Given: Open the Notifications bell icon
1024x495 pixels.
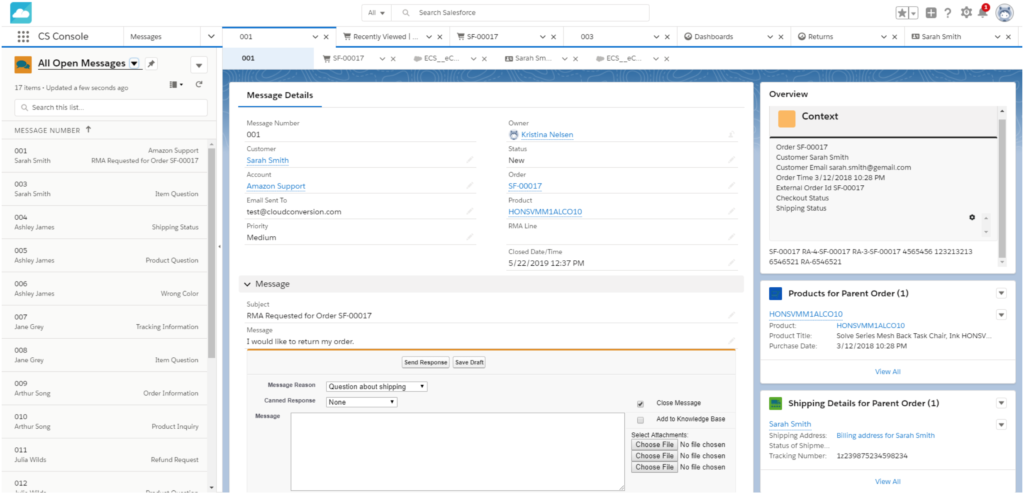Looking at the screenshot, I should pyautogui.click(x=983, y=12).
